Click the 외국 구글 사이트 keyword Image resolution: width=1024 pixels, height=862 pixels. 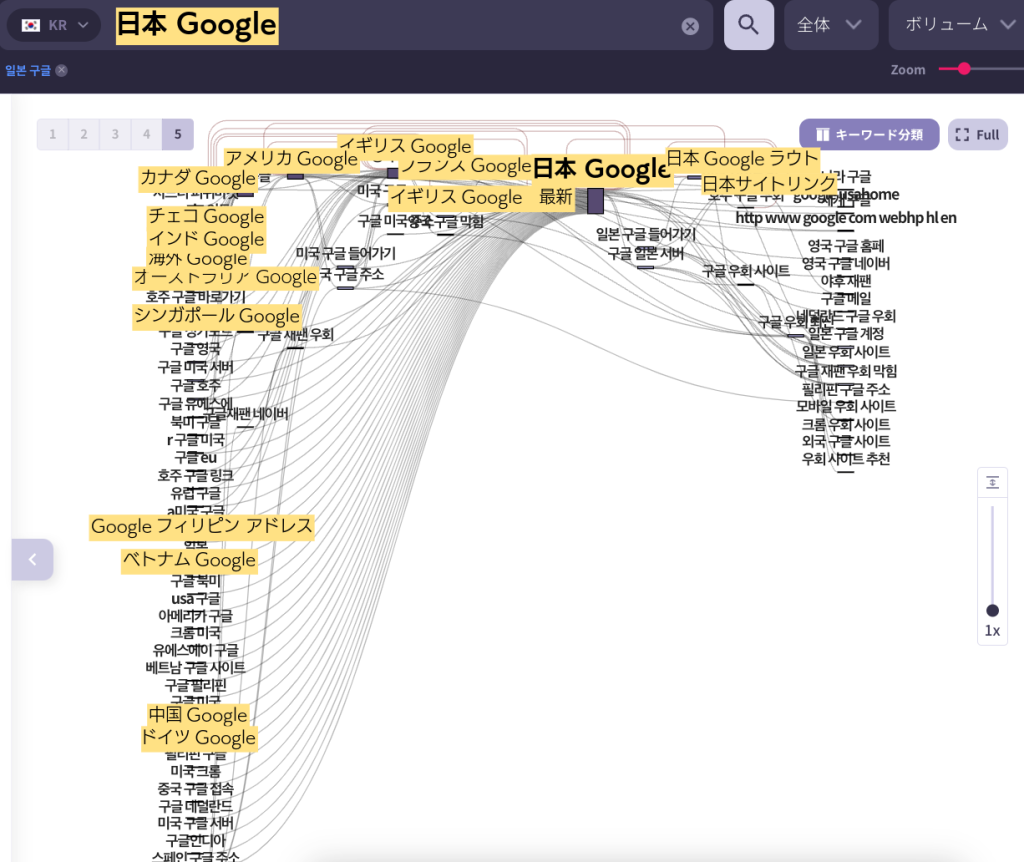click(x=846, y=441)
